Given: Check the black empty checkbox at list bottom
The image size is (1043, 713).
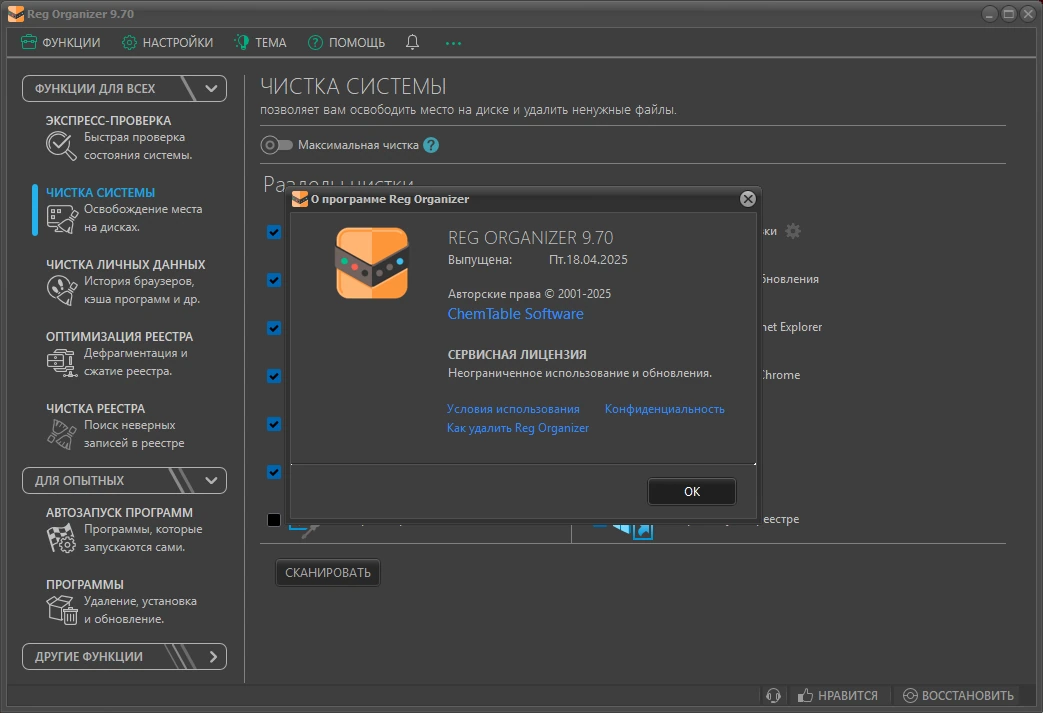Looking at the screenshot, I should tap(273, 520).
